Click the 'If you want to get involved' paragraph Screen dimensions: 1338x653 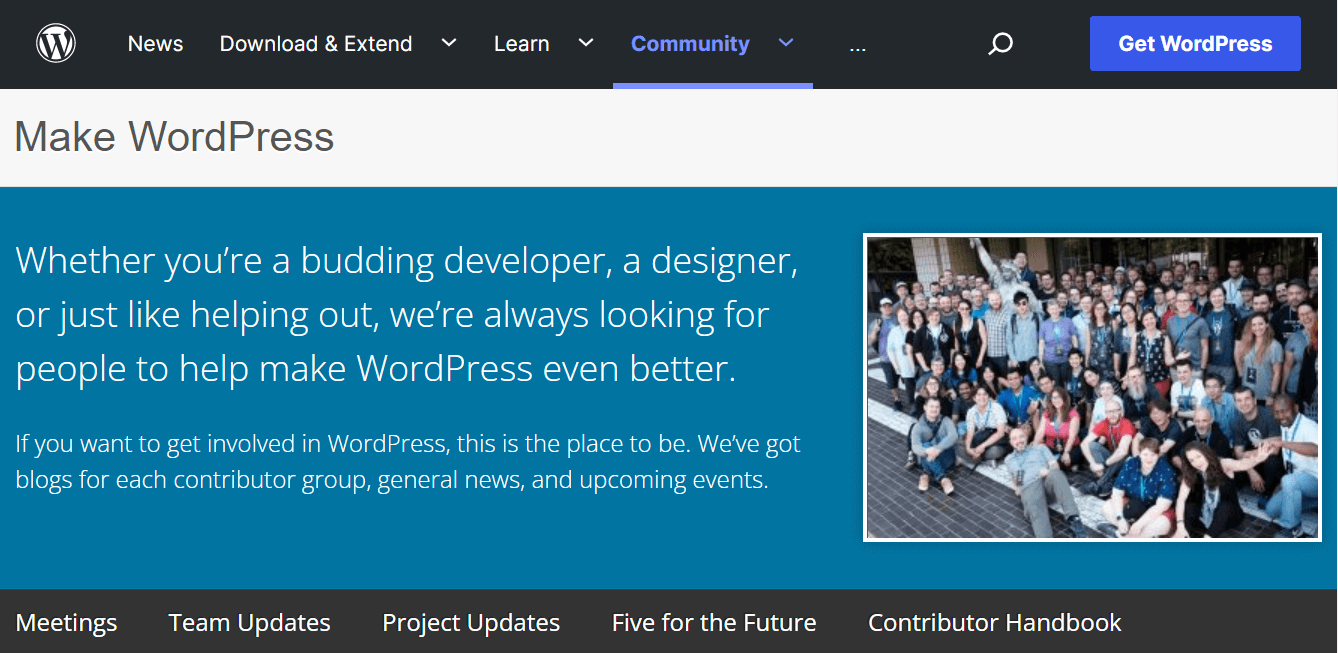408,461
